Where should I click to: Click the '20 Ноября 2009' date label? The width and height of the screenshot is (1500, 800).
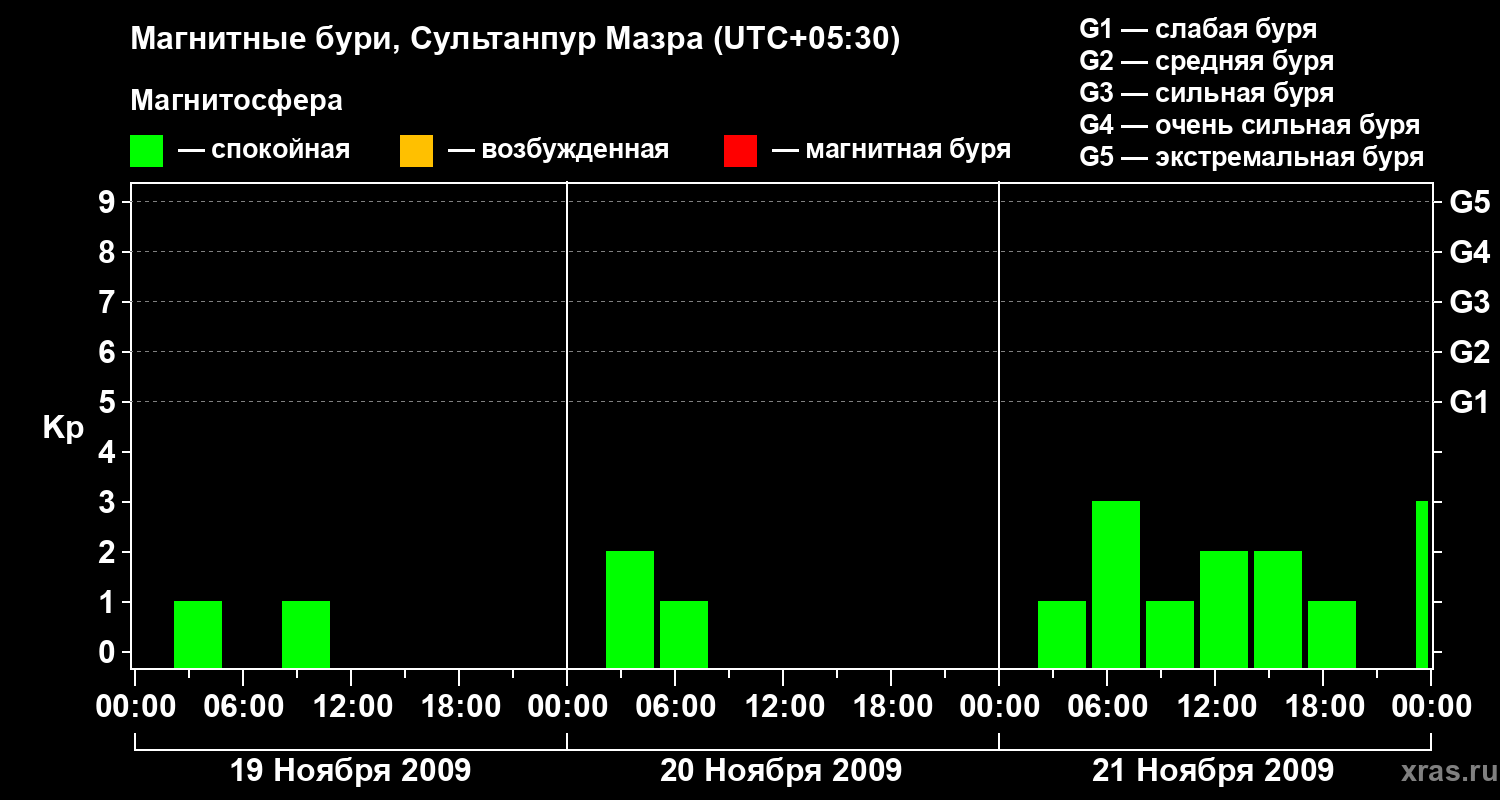781,770
